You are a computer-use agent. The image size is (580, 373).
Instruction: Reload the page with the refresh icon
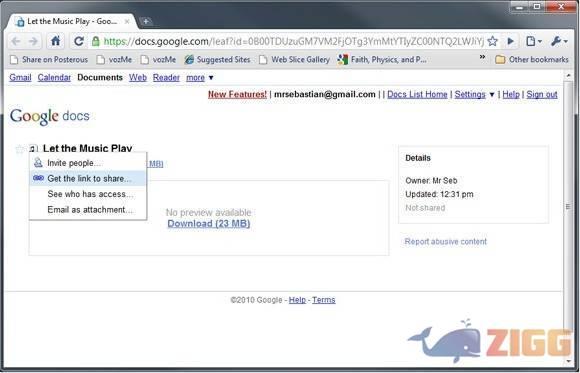click(78, 41)
